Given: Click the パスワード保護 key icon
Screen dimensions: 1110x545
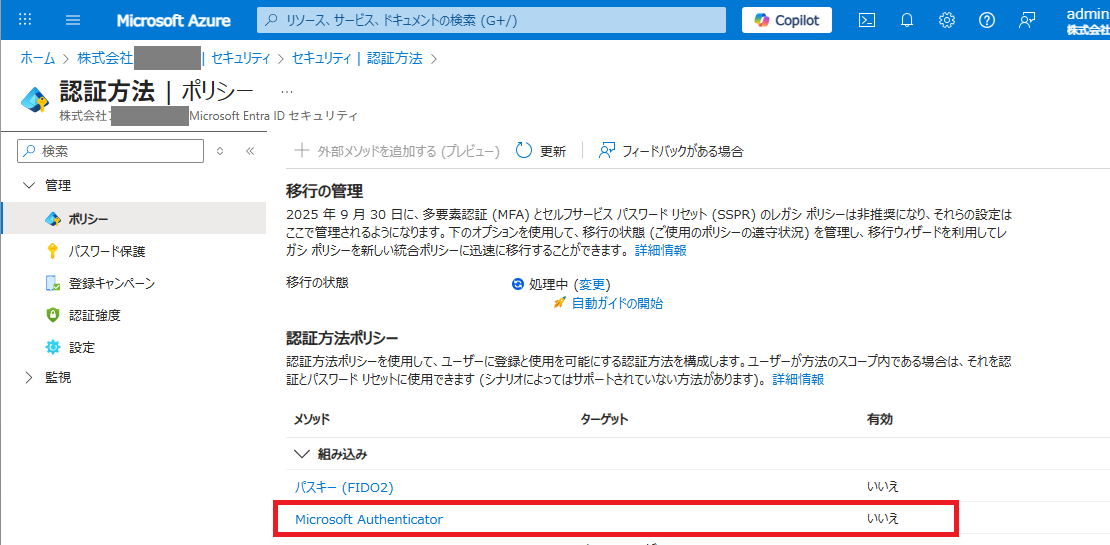Looking at the screenshot, I should coord(53,251).
